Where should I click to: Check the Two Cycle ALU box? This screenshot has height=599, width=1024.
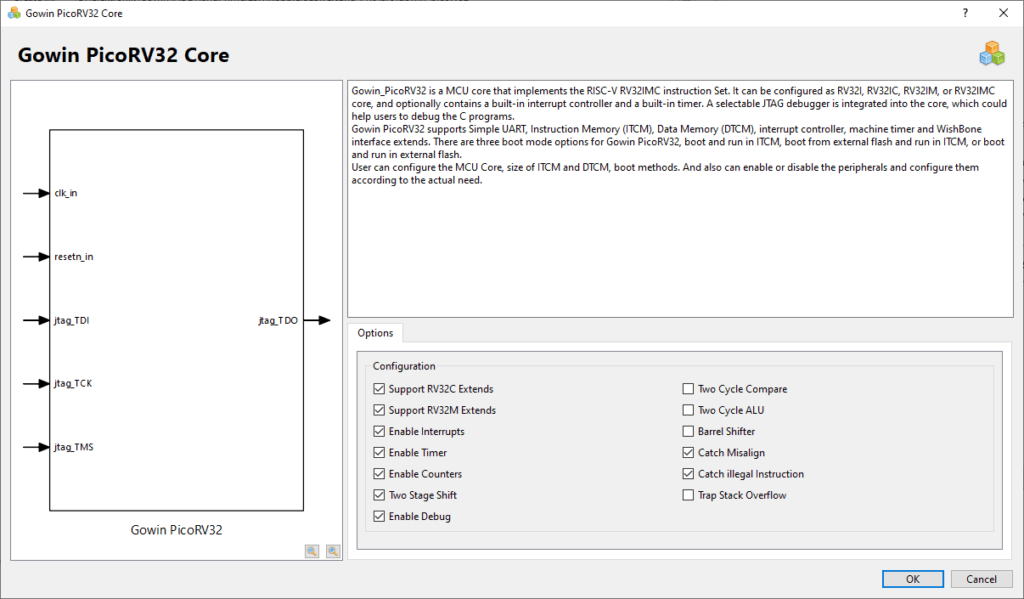coord(688,410)
